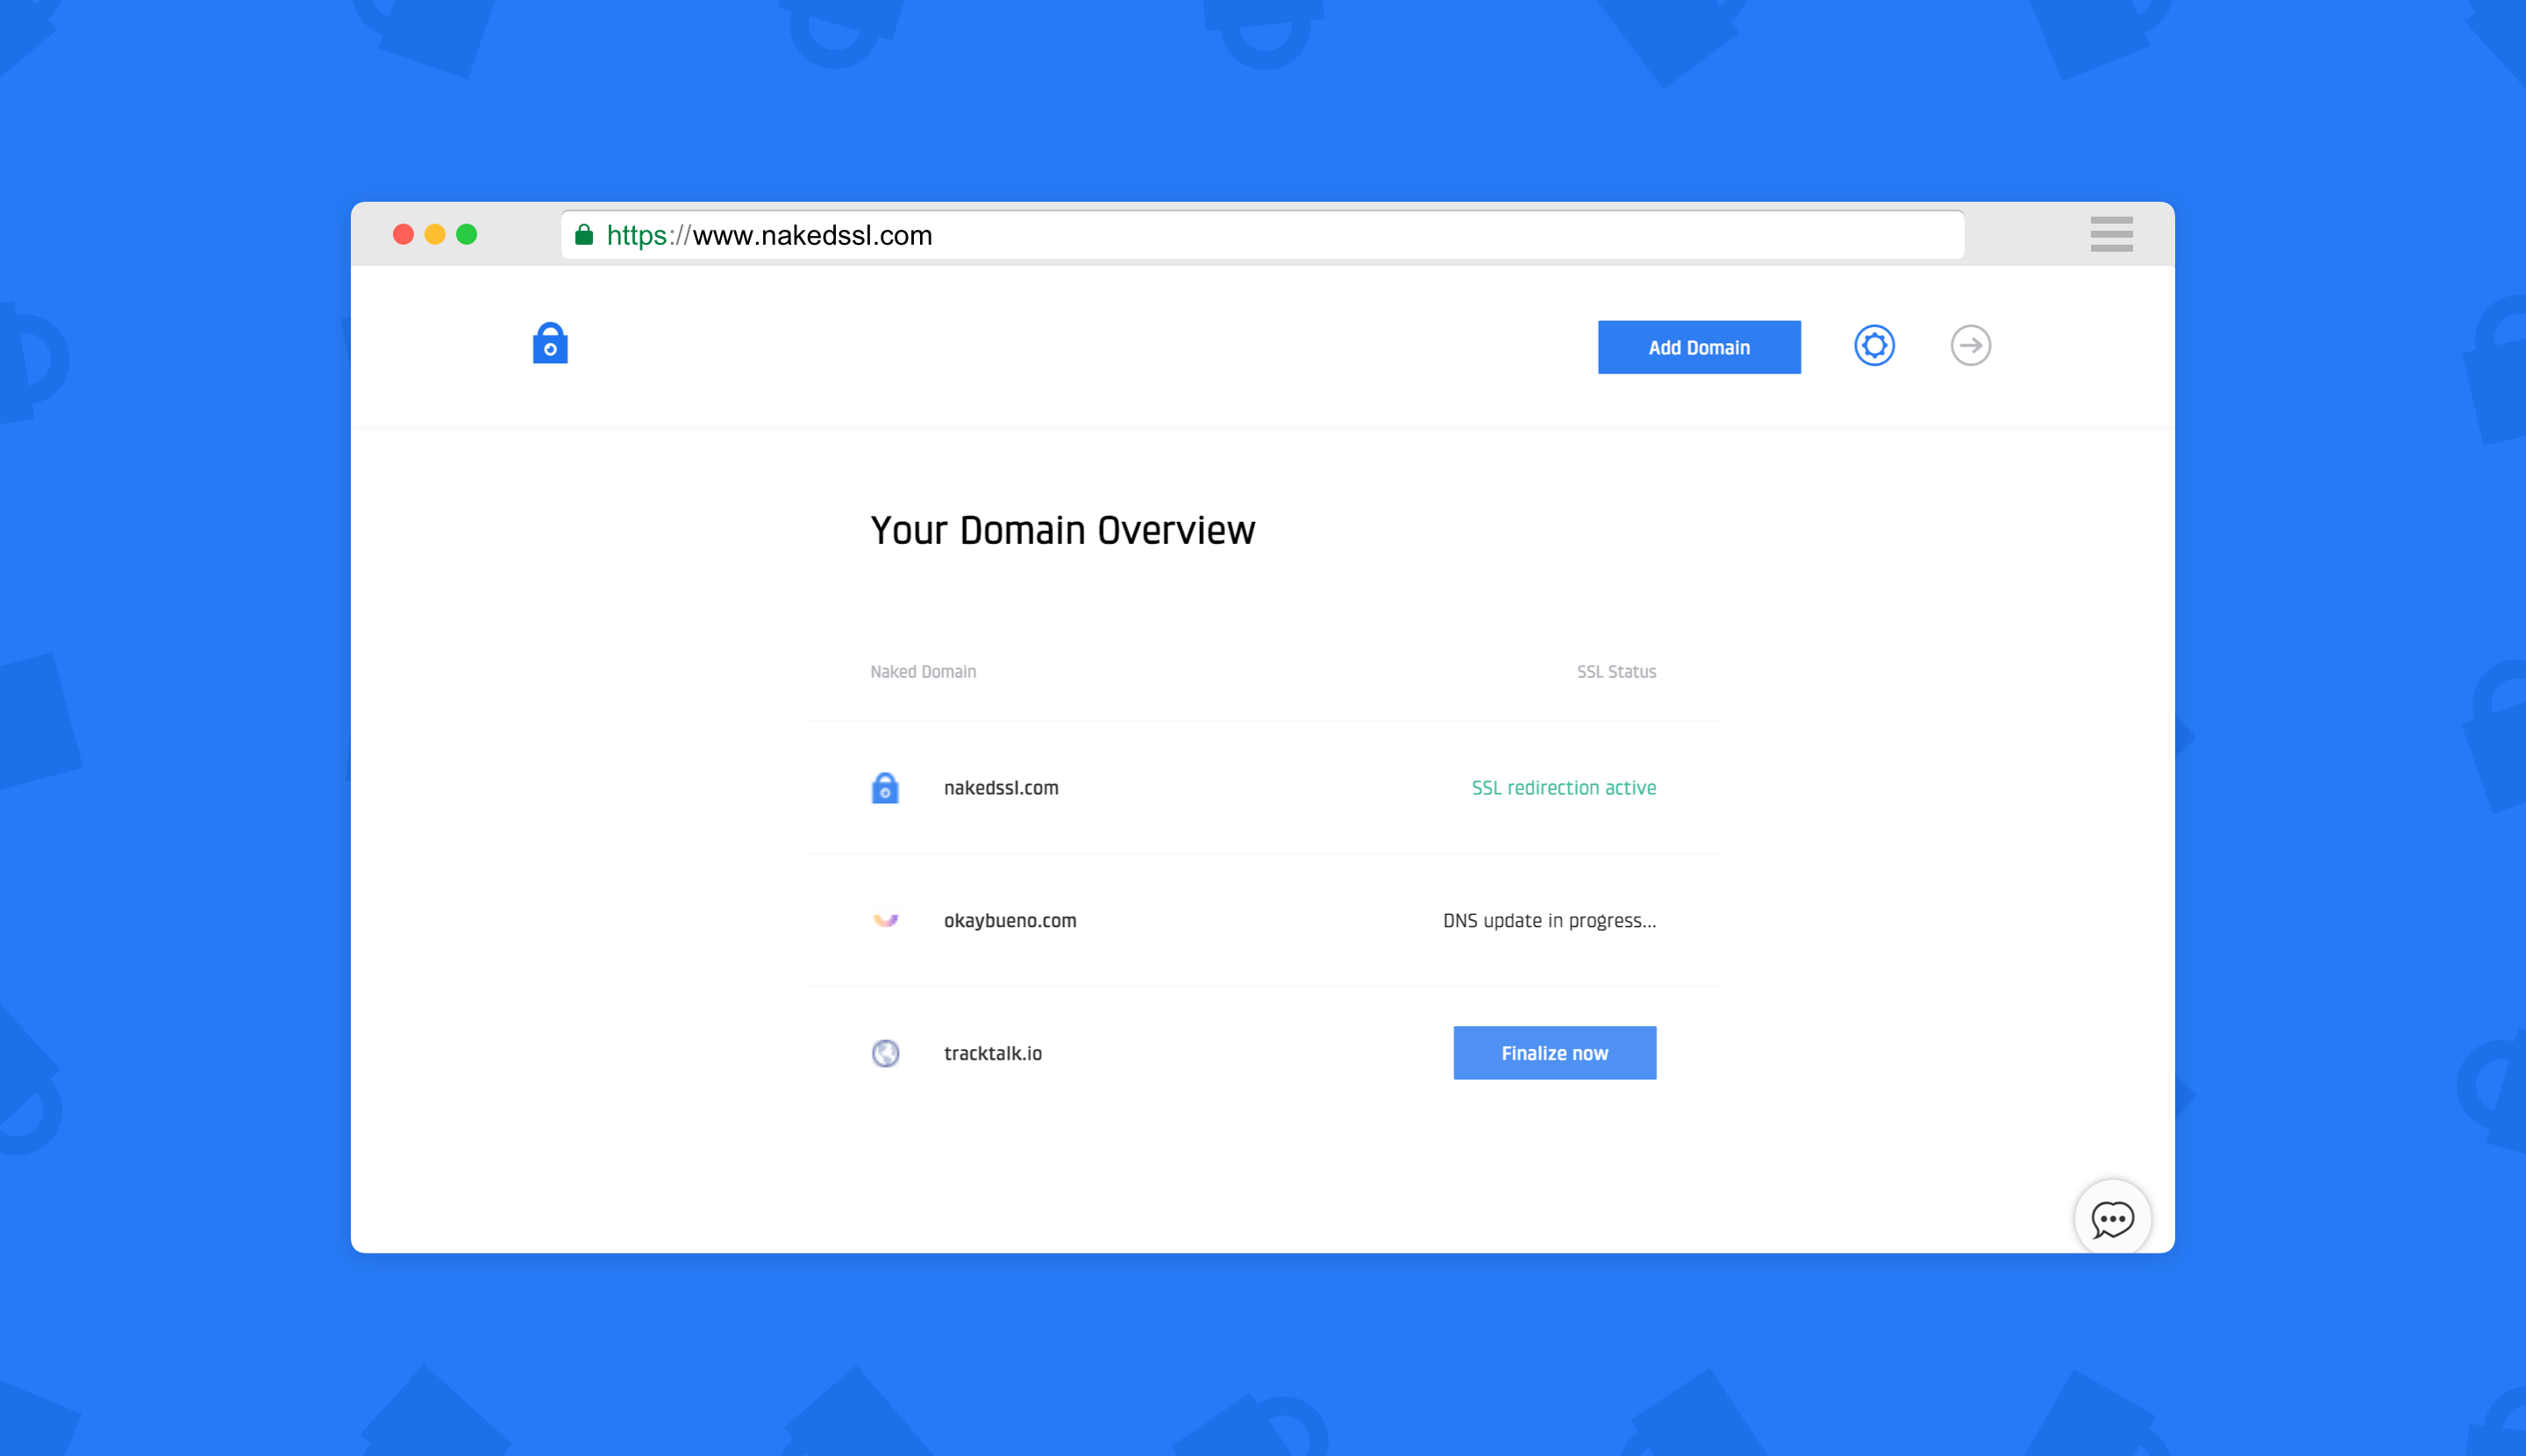Click the logout arrow circle icon
Screen dimensions: 2526x1456
1970,346
